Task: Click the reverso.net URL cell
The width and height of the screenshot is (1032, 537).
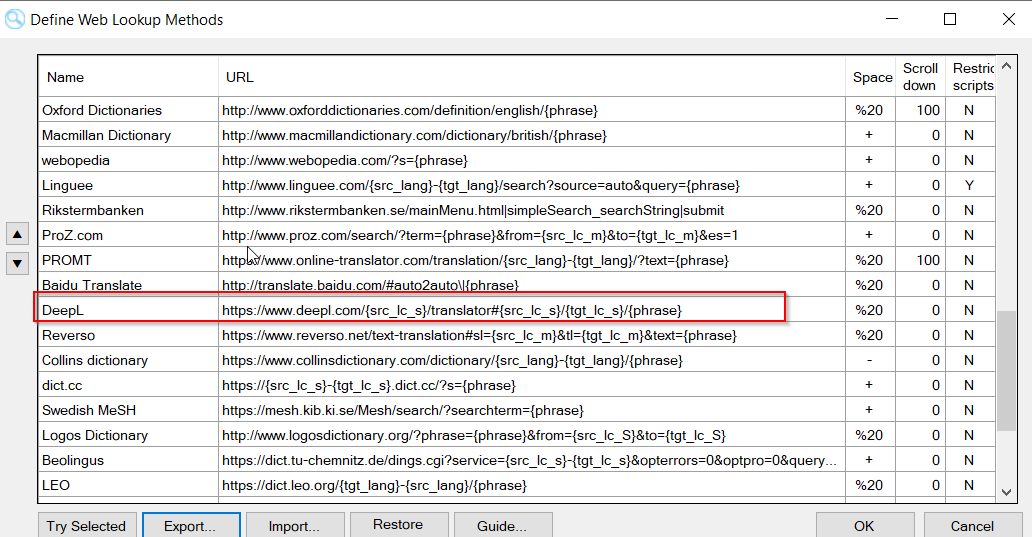Action: pos(532,335)
